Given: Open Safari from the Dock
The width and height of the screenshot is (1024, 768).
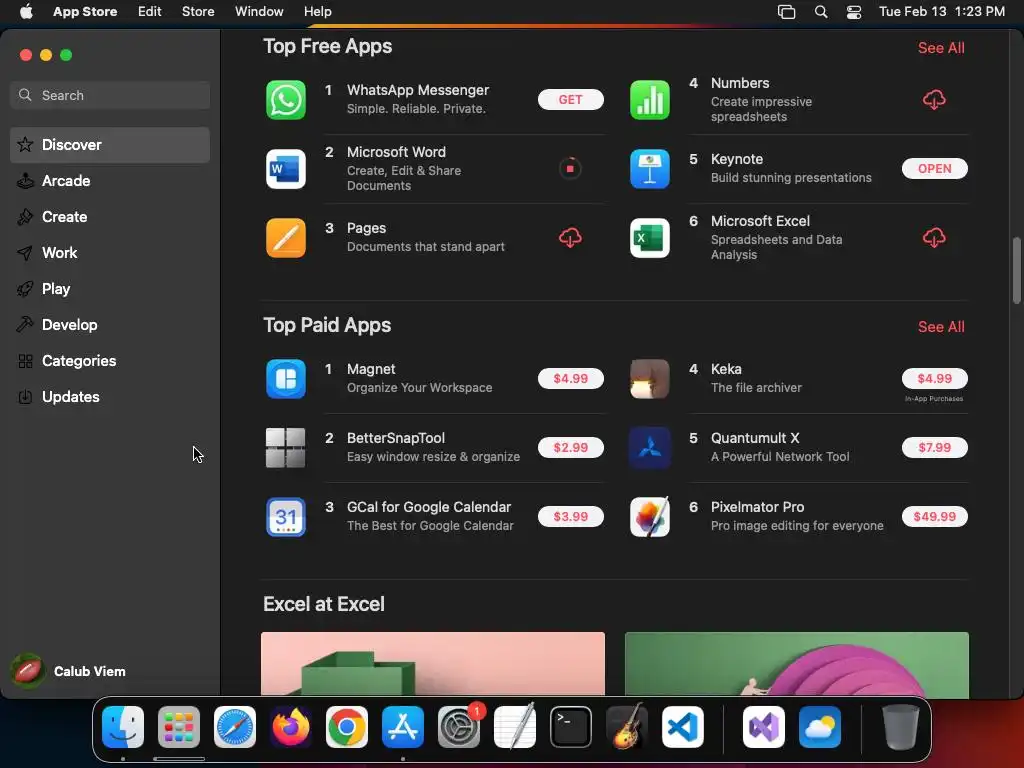Looking at the screenshot, I should 235,727.
